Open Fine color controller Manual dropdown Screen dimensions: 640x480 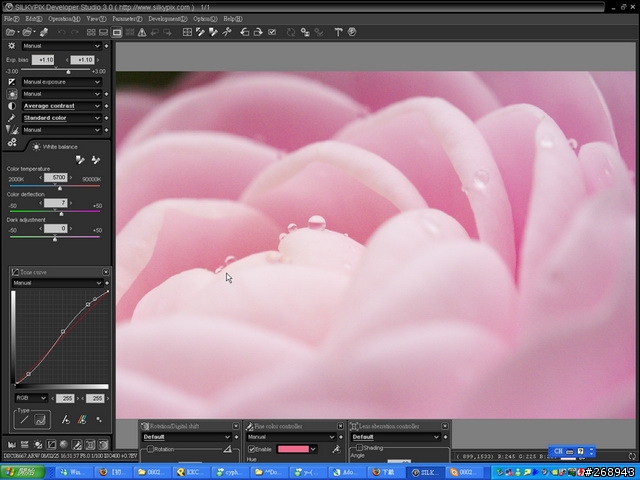[x=291, y=437]
